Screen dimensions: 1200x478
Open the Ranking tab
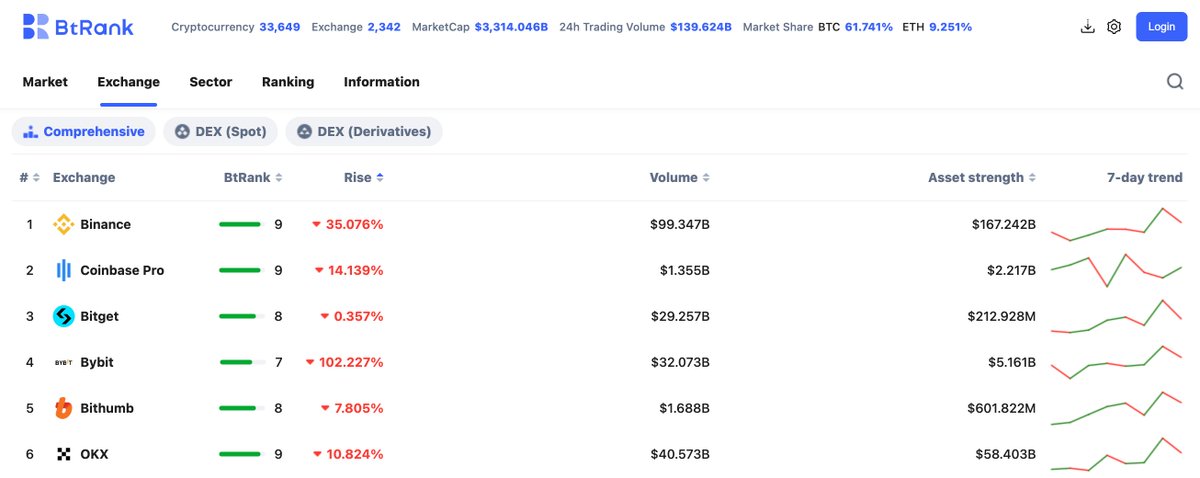tap(288, 82)
